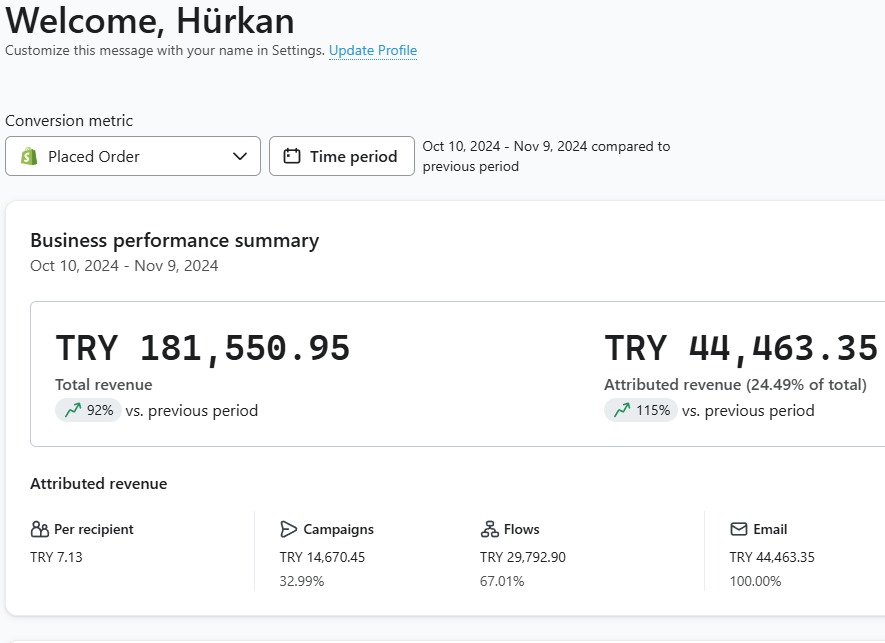
Task: Click the Per recipient people icon
Action: [x=40, y=529]
